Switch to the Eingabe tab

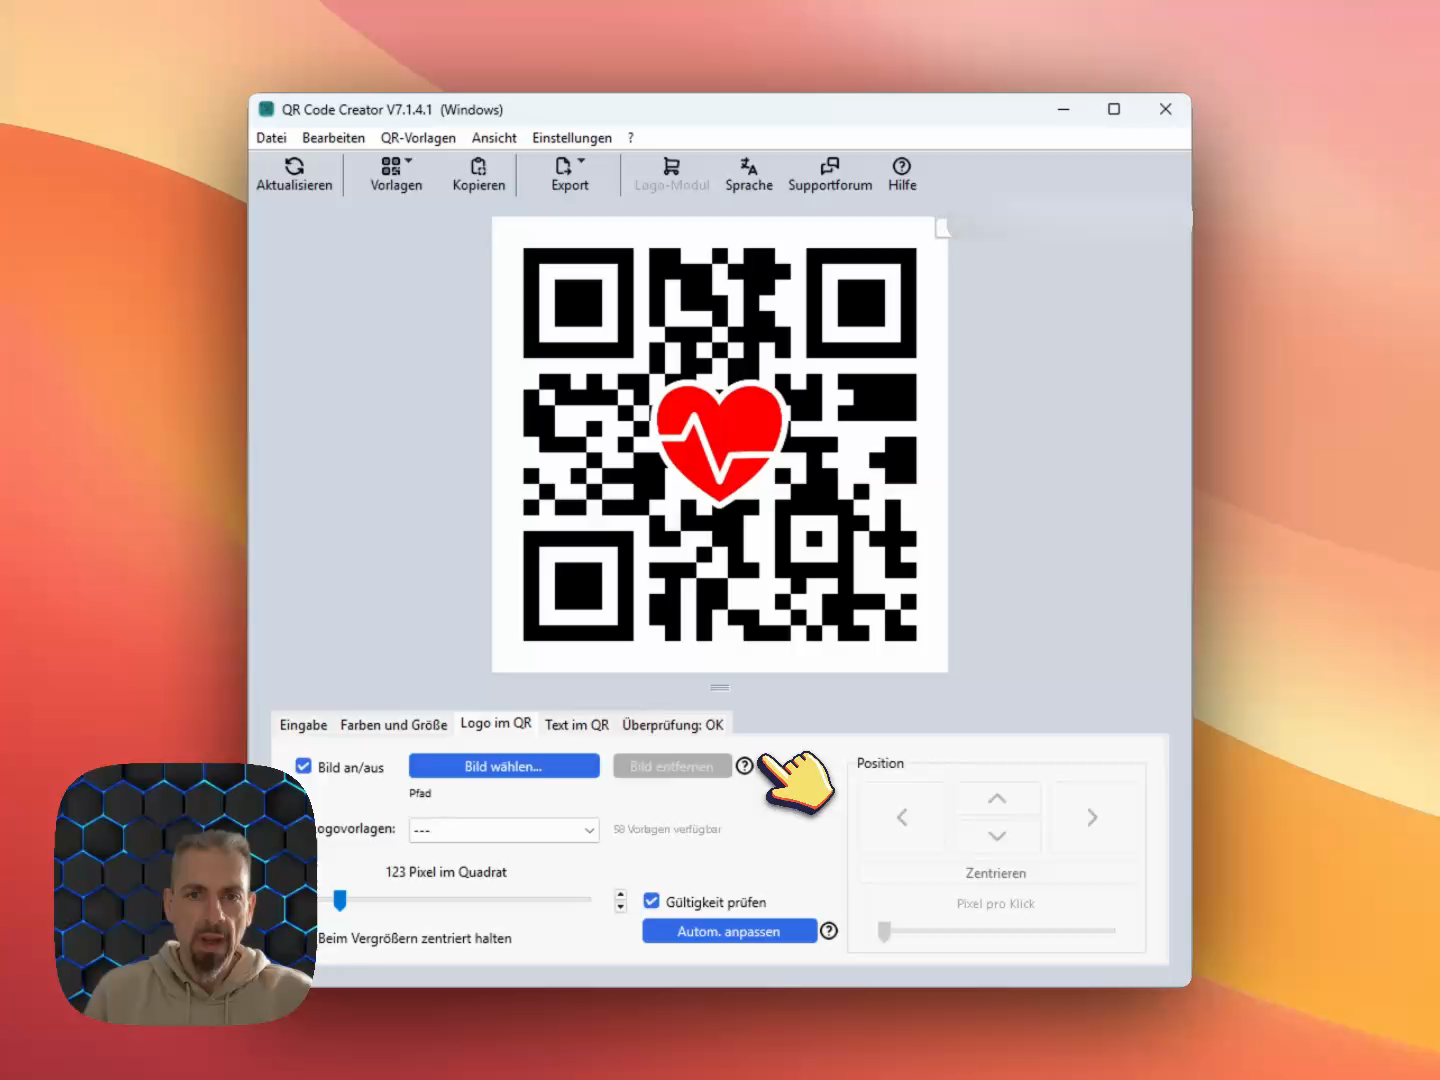click(304, 725)
